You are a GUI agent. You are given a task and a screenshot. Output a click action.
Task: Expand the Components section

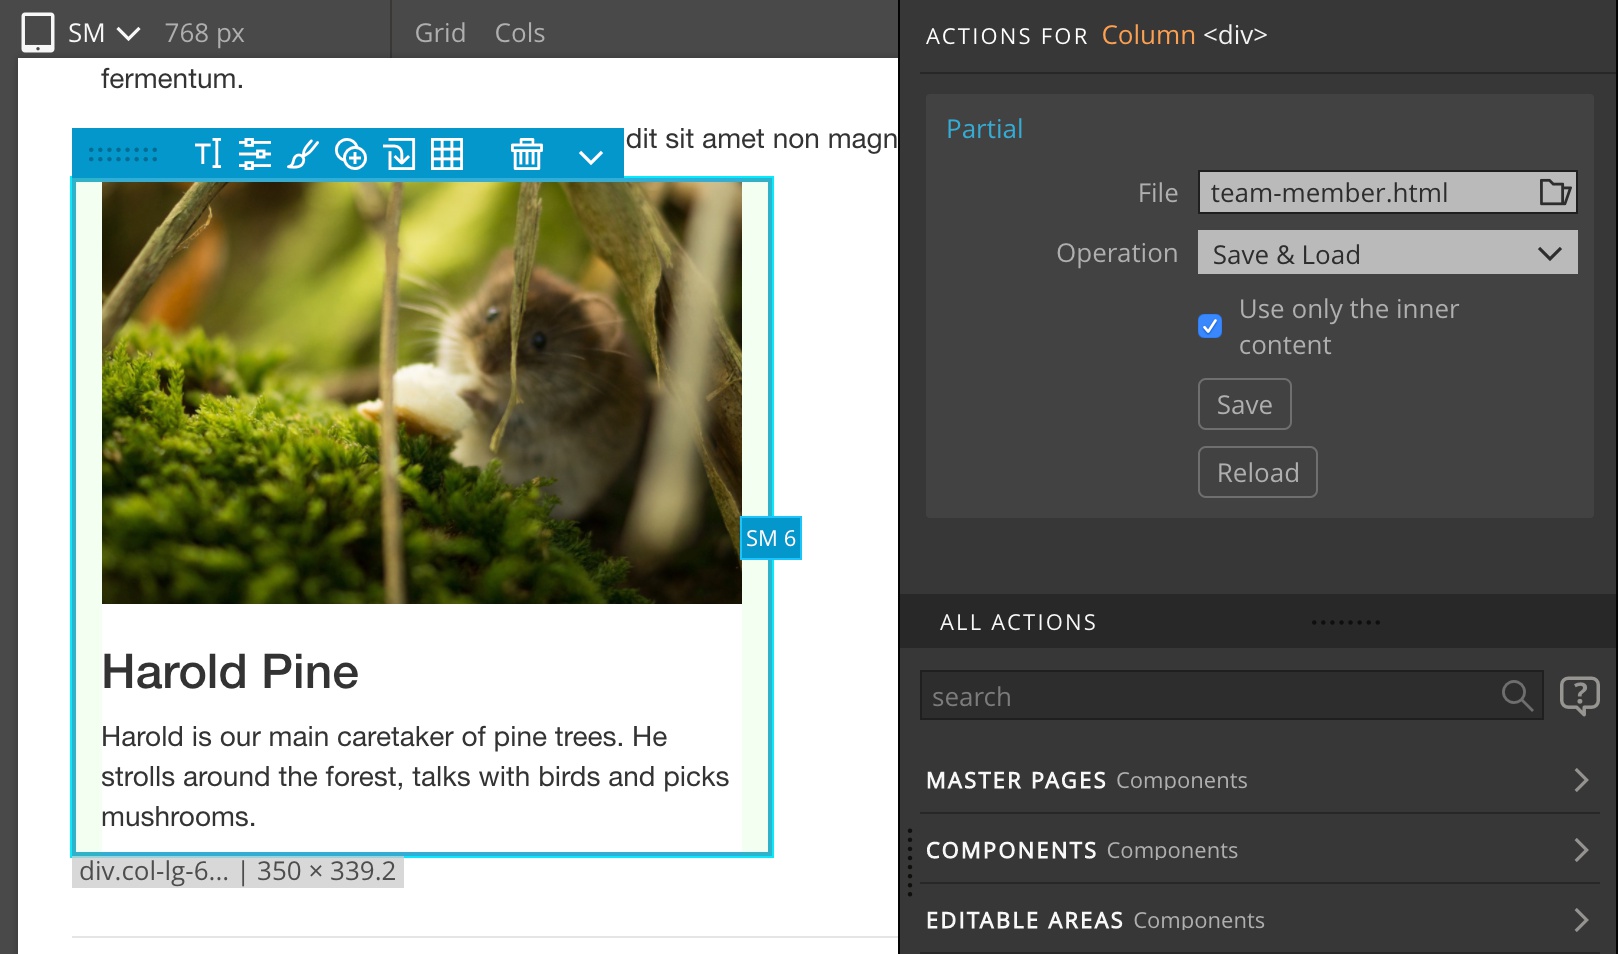point(1259,850)
